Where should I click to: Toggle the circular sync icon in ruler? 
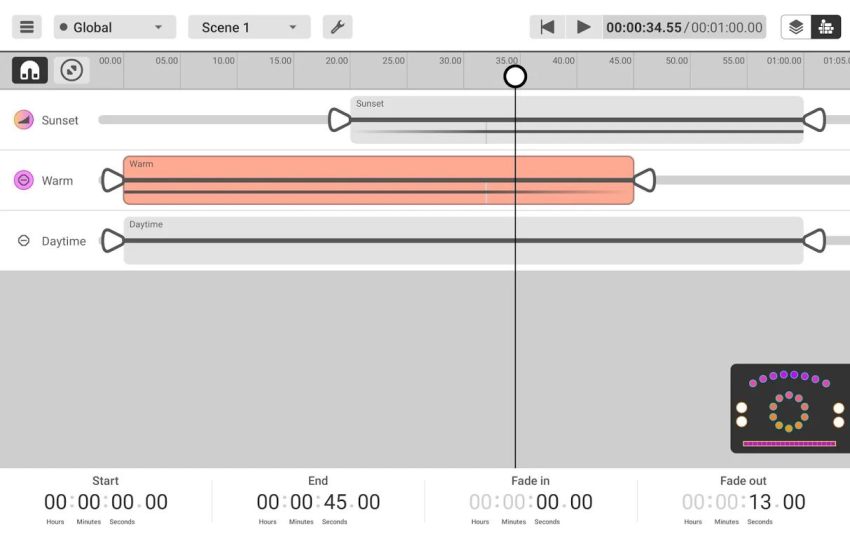coord(72,70)
